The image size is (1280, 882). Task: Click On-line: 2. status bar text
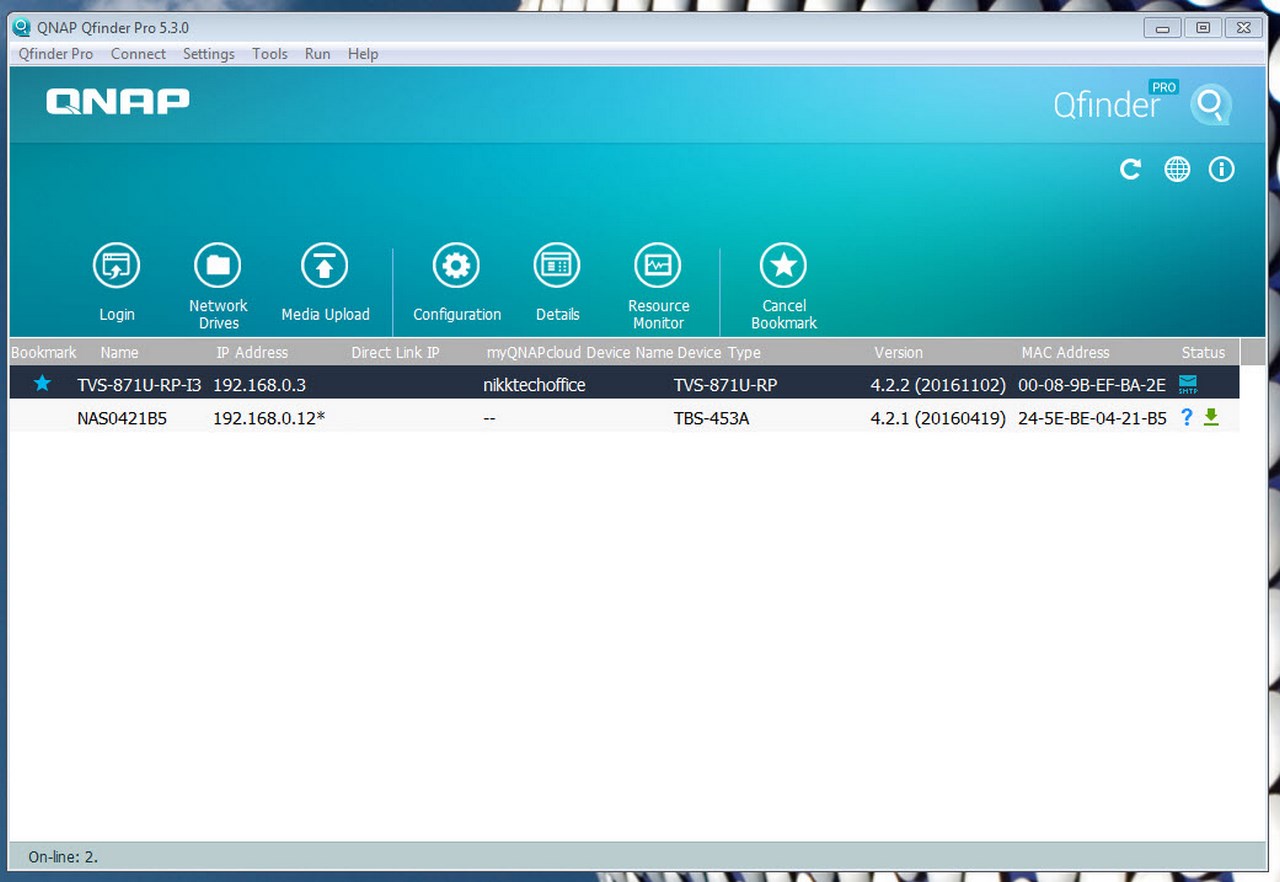[63, 856]
